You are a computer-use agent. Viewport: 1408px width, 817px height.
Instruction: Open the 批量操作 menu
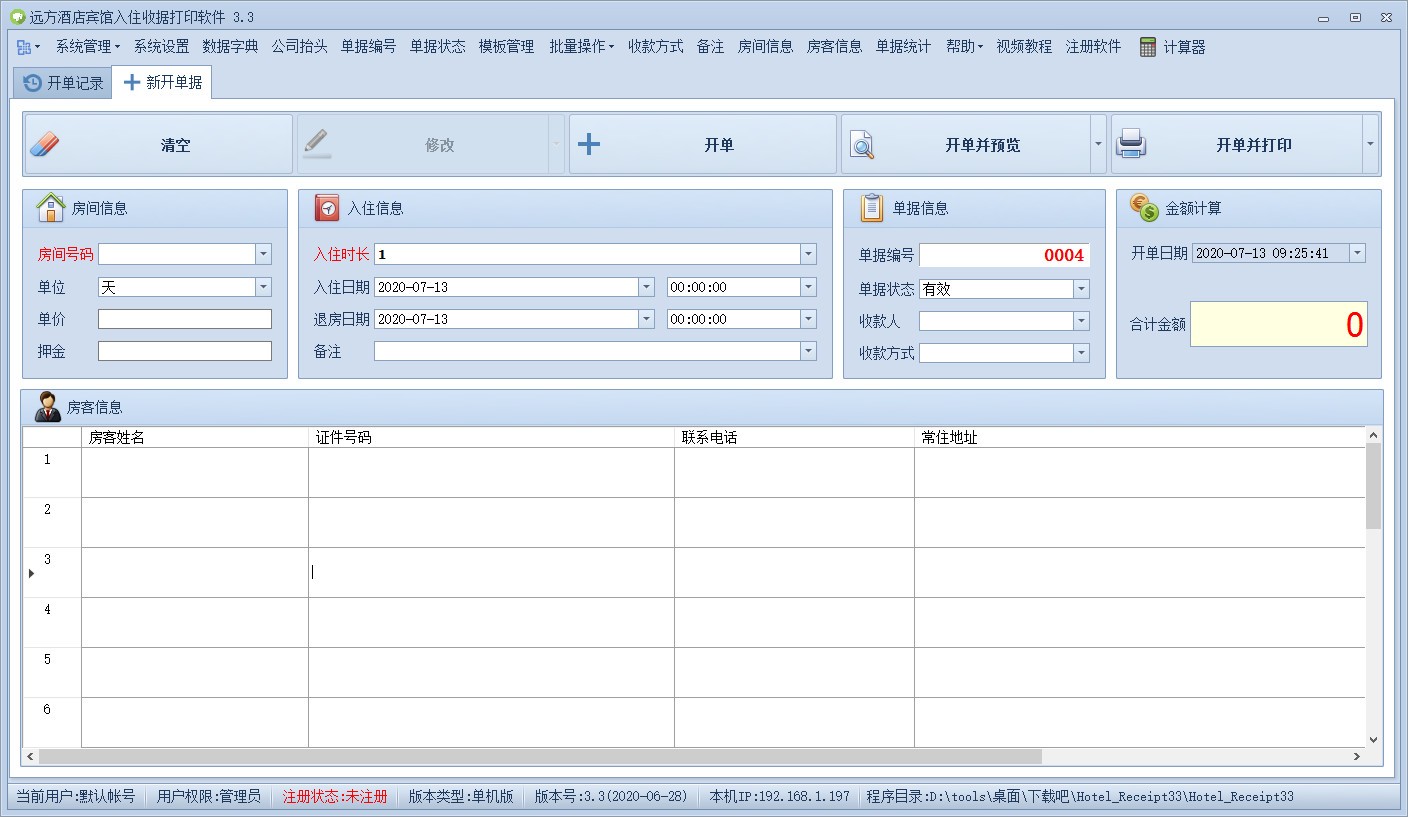click(x=581, y=47)
